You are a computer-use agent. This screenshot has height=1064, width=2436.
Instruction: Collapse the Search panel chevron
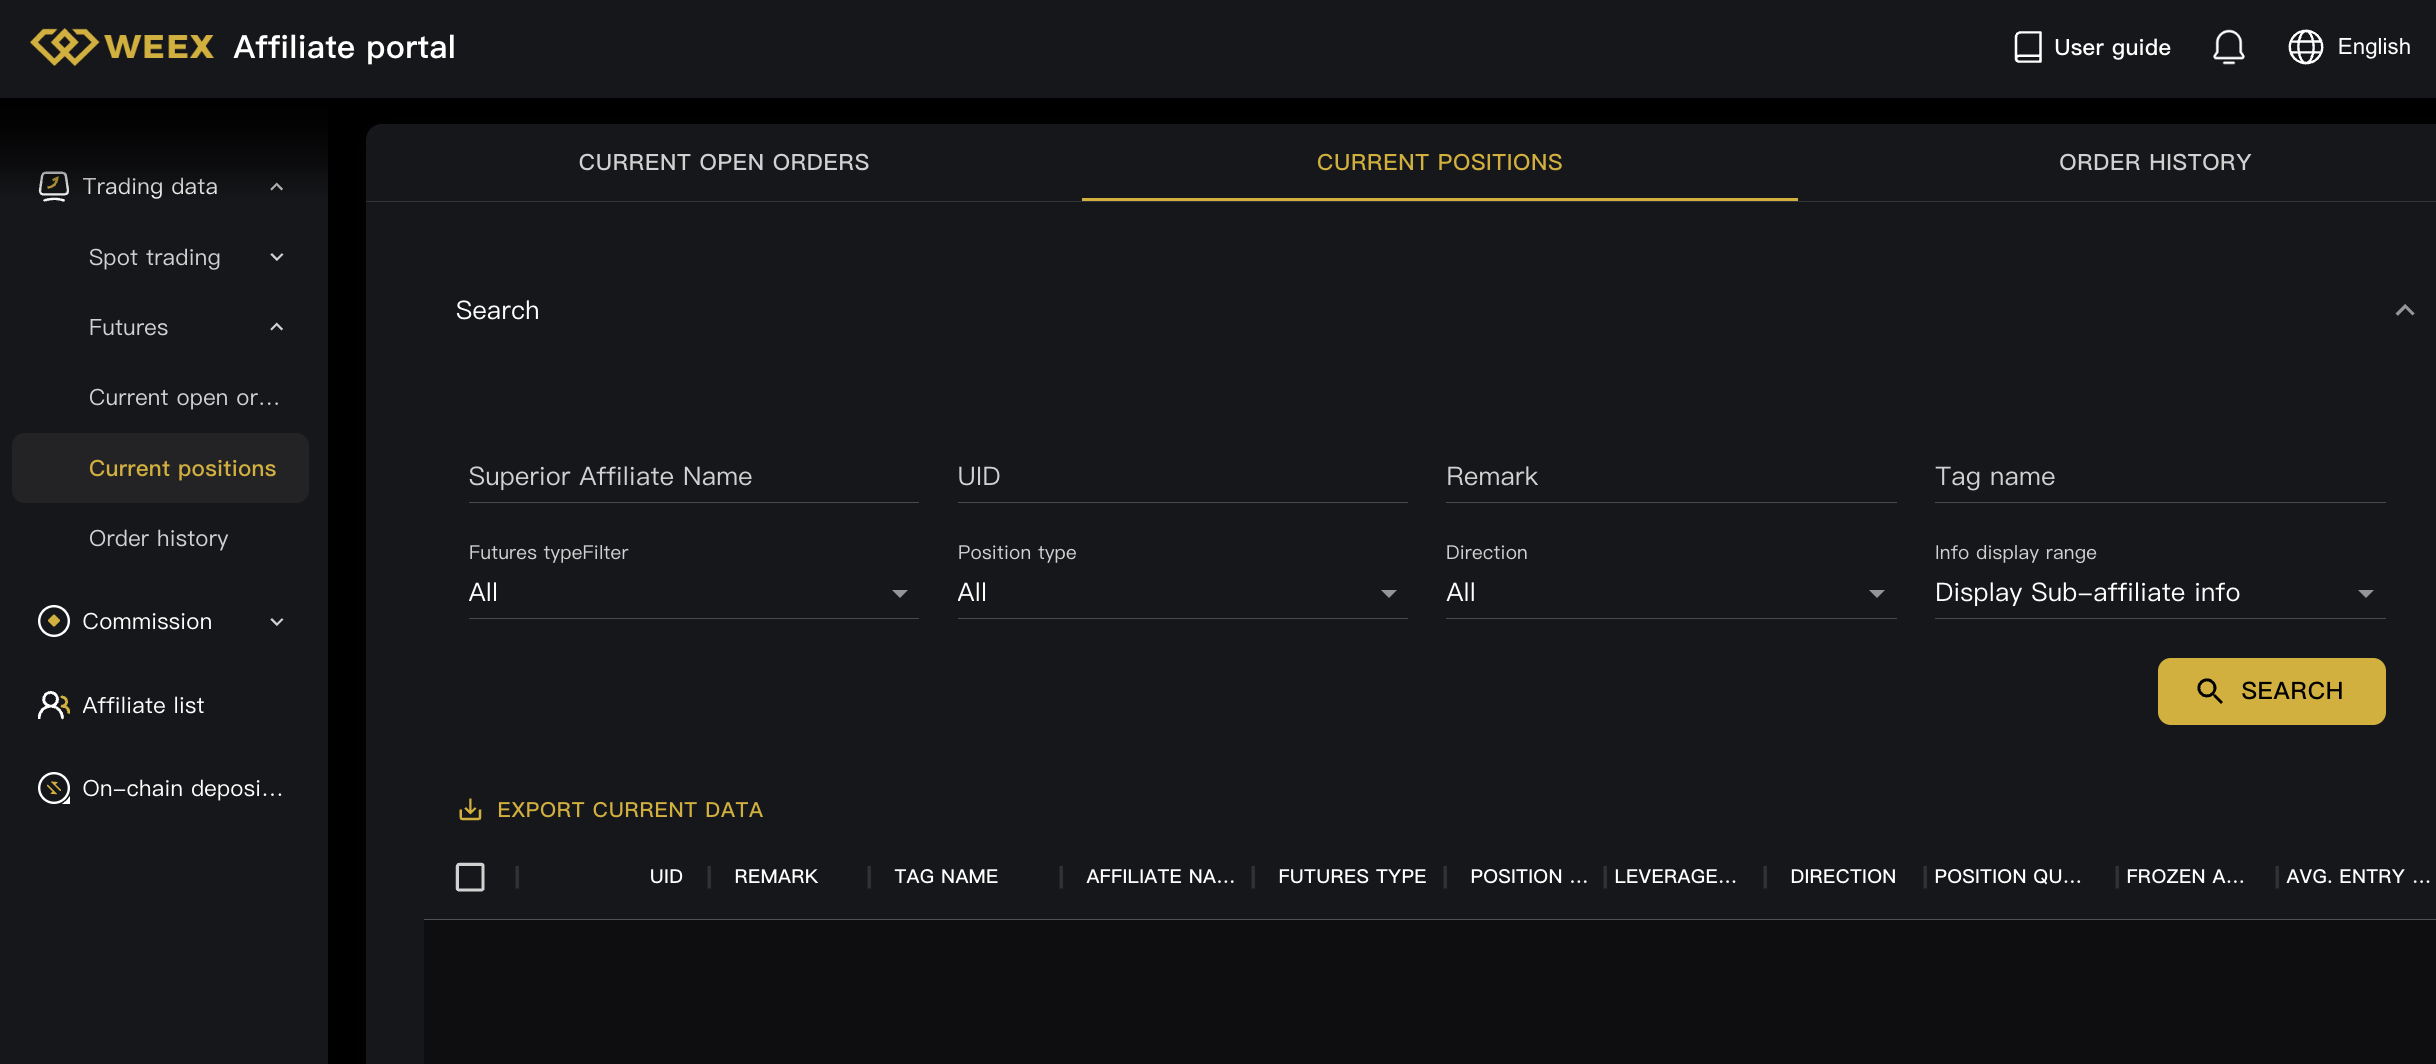point(2404,311)
